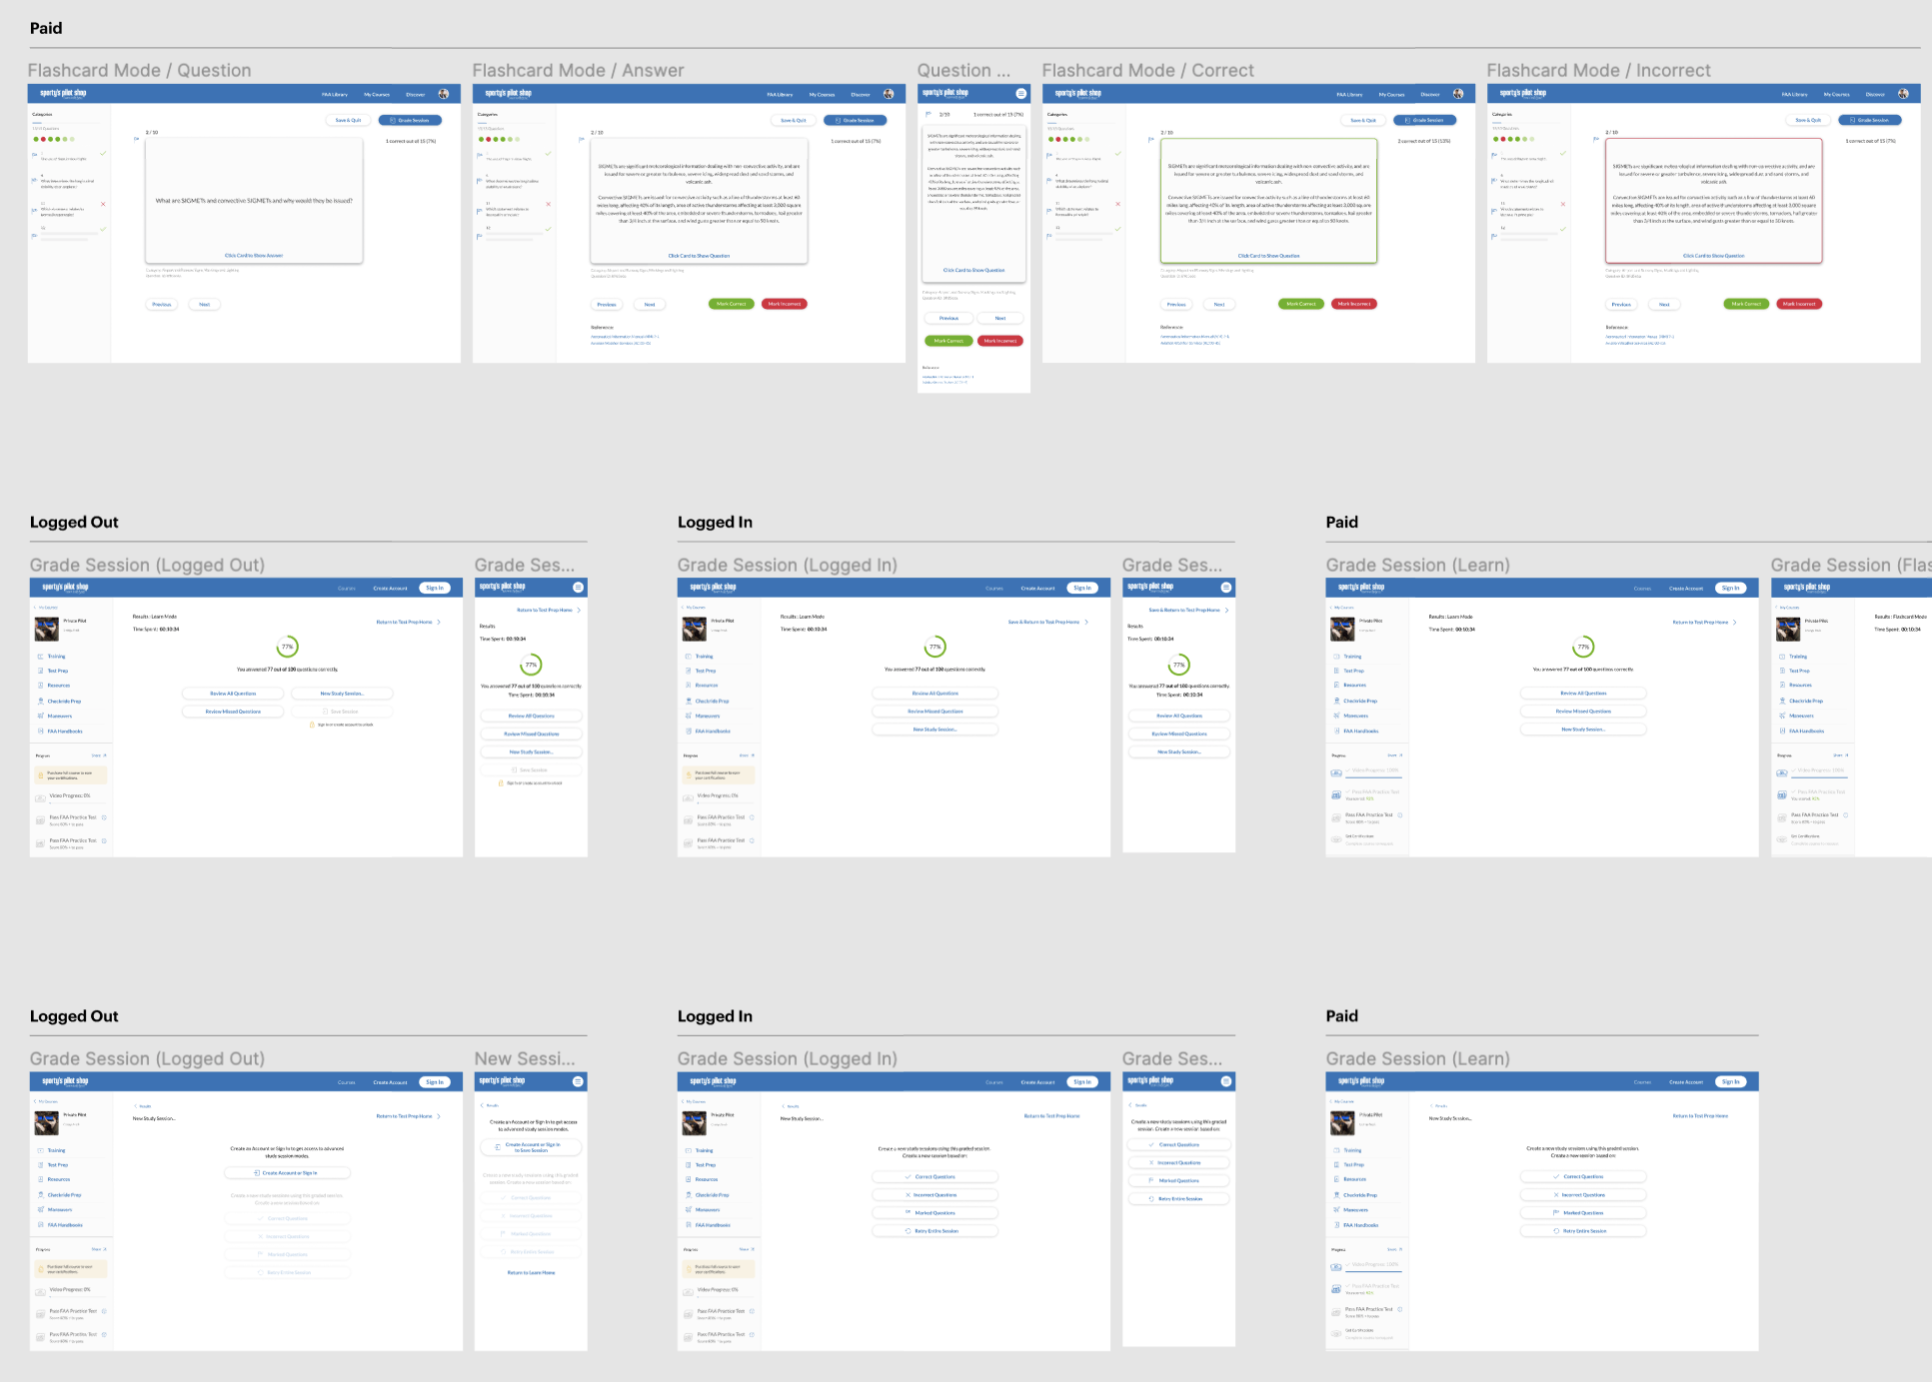Click Return to Learn Home in 'New Sessi...' frame
Viewport: 1932px width, 1382px height.
click(531, 1273)
